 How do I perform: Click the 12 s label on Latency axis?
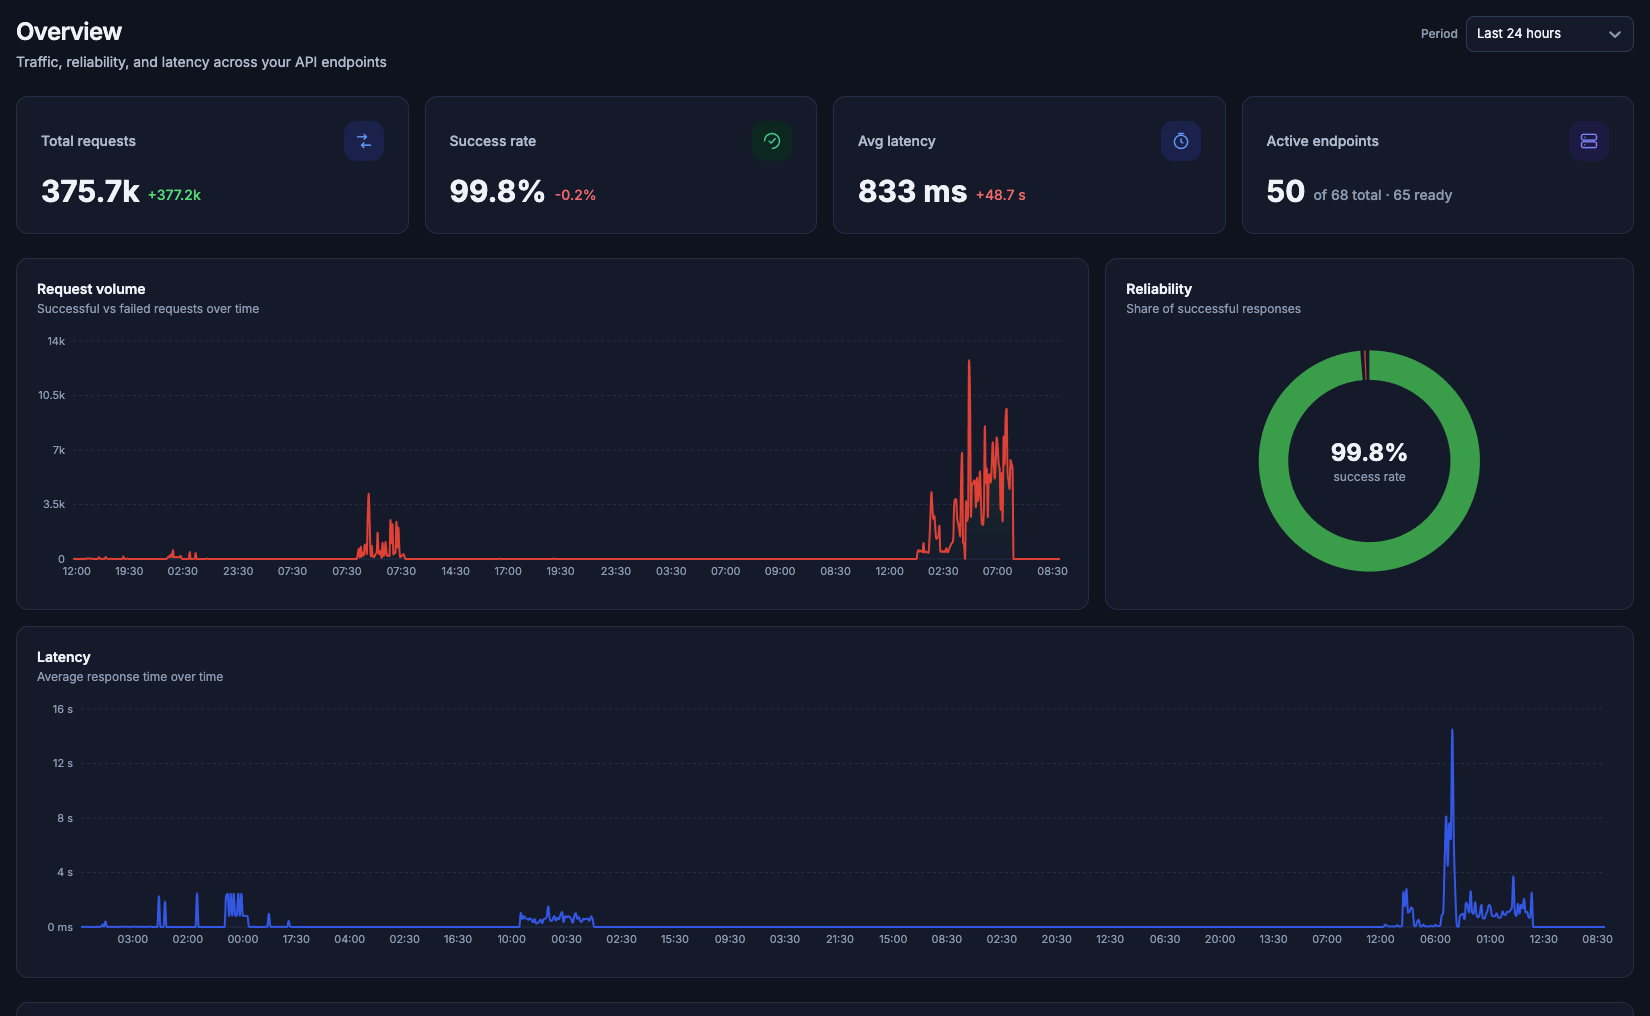tap(63, 763)
